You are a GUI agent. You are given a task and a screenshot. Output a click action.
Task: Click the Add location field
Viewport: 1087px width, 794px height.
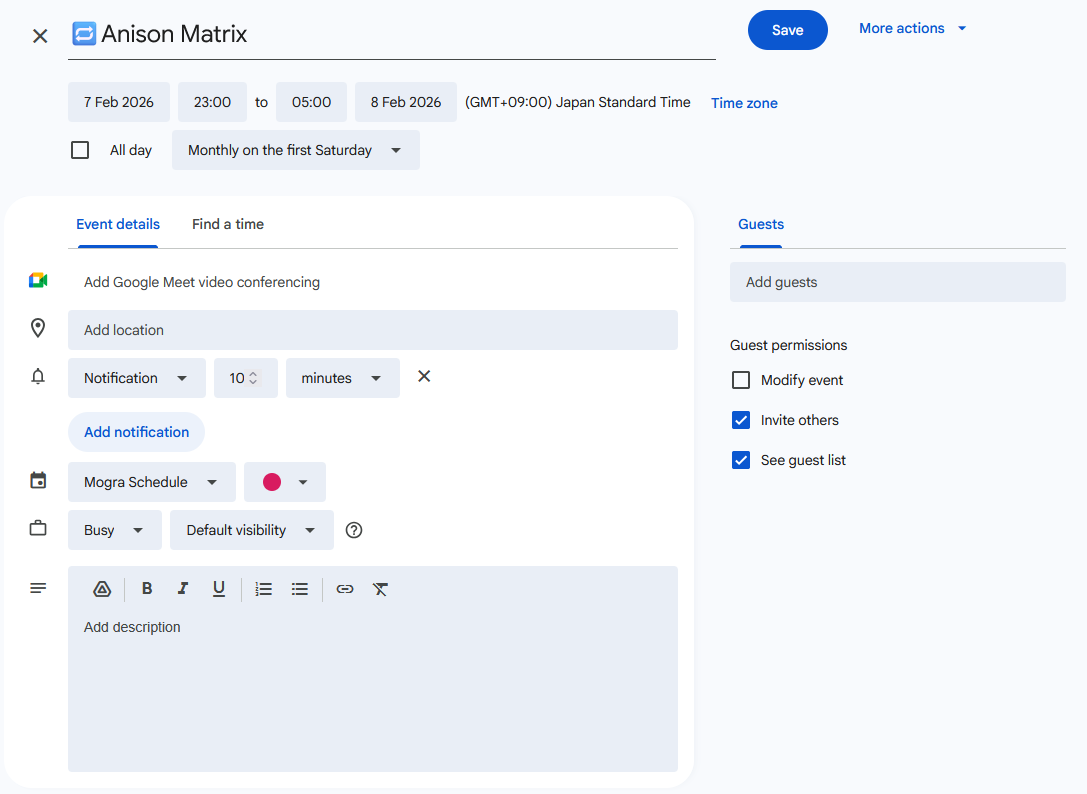point(373,330)
